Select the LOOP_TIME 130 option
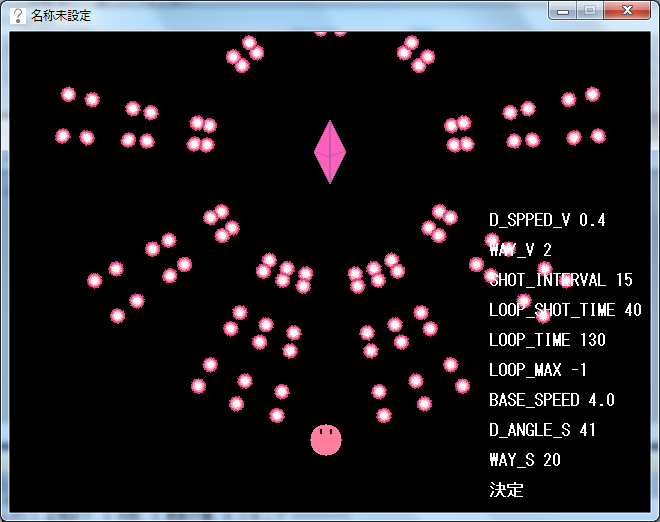The width and height of the screenshot is (660, 522). pos(547,340)
